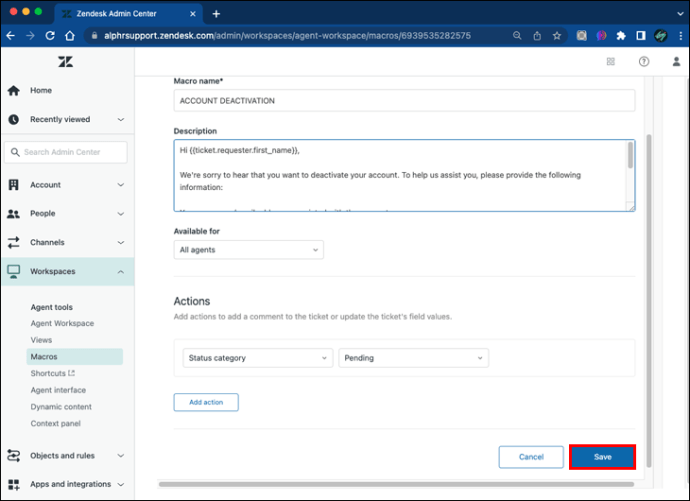Toggle the browser side panel icon
The image size is (690, 501).
[x=641, y=36]
